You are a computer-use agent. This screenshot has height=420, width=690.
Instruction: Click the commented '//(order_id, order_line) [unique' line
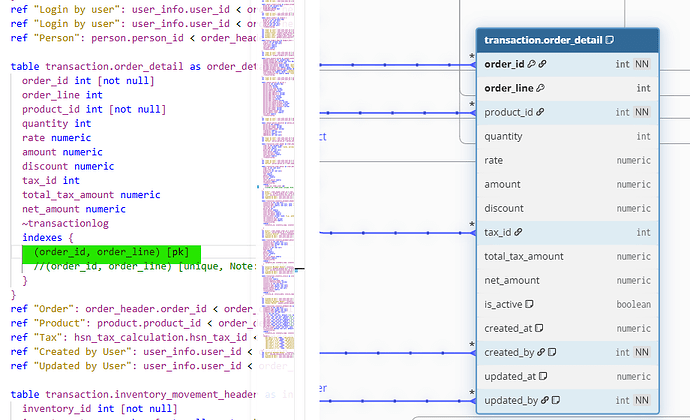144,266
